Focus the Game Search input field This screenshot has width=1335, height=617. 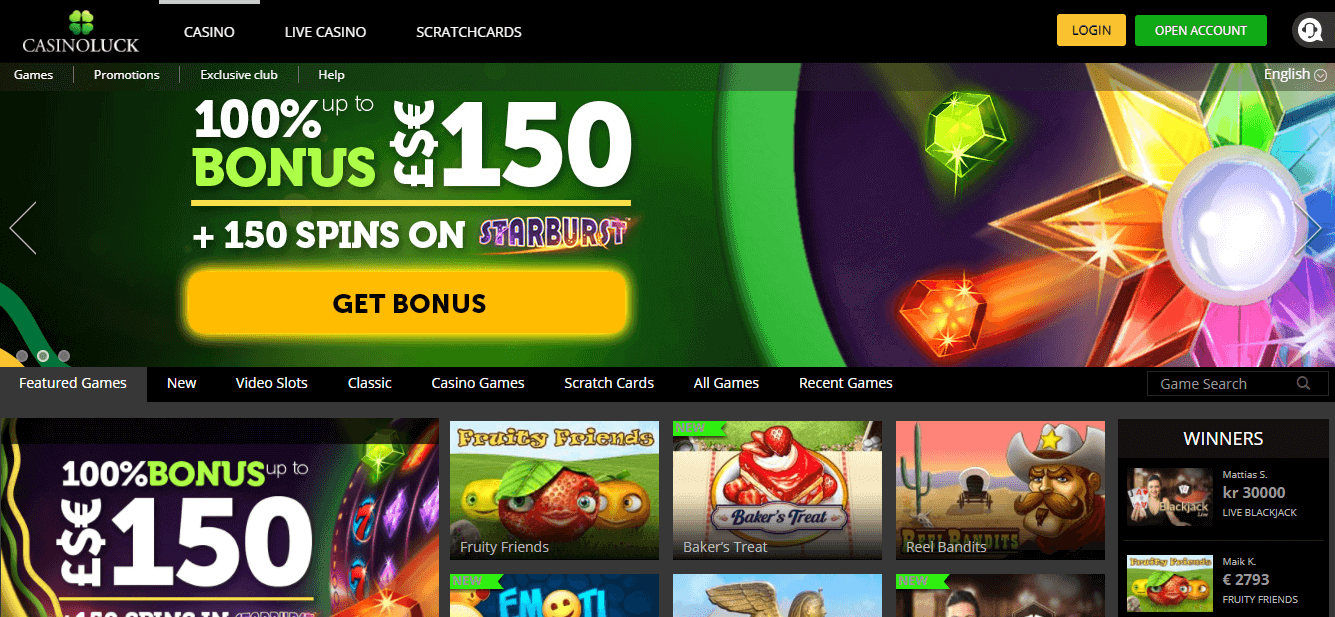pos(1238,384)
